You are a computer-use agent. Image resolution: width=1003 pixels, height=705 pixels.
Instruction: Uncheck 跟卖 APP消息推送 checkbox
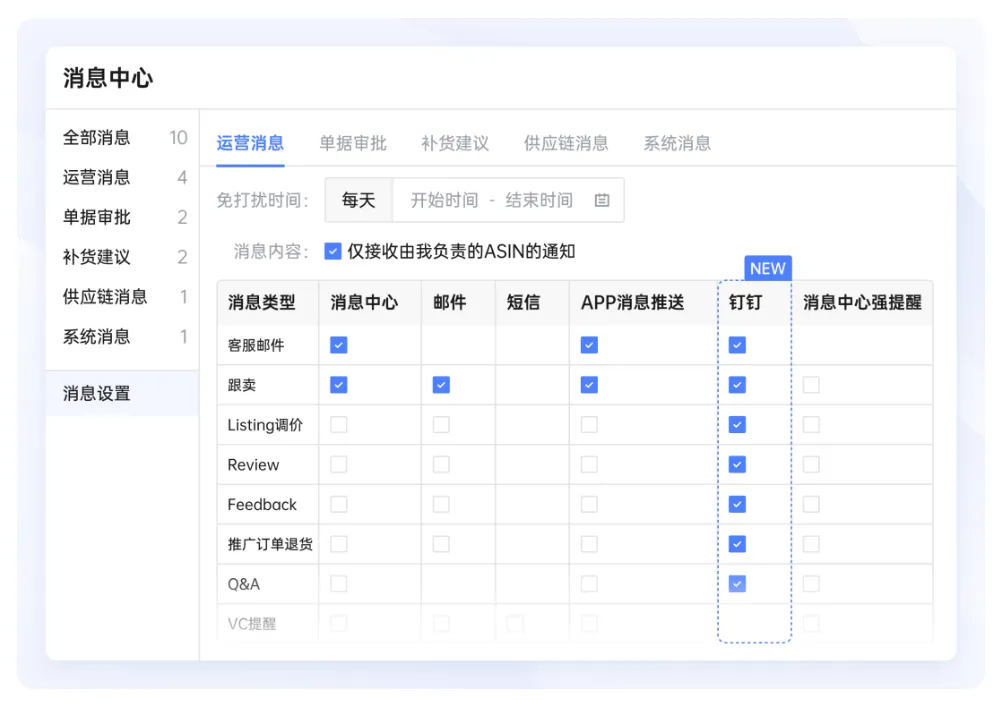(x=589, y=385)
